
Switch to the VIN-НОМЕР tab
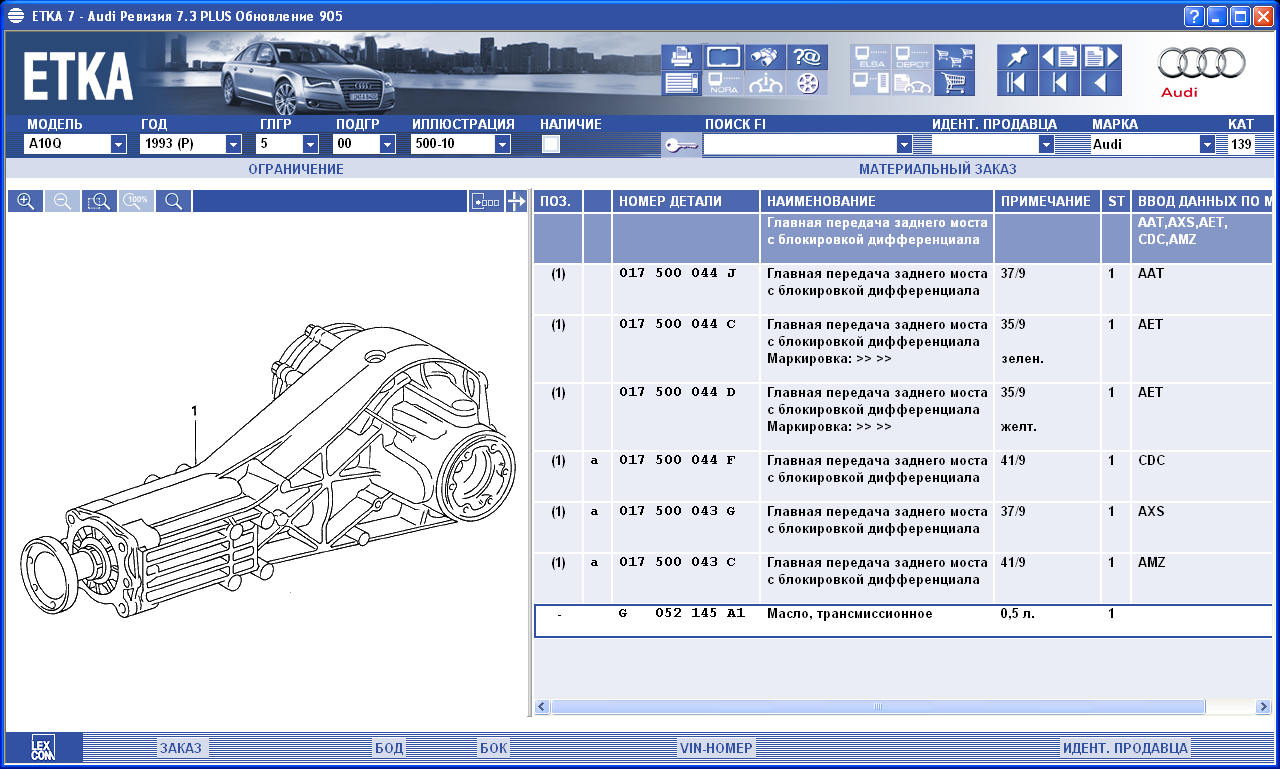716,748
